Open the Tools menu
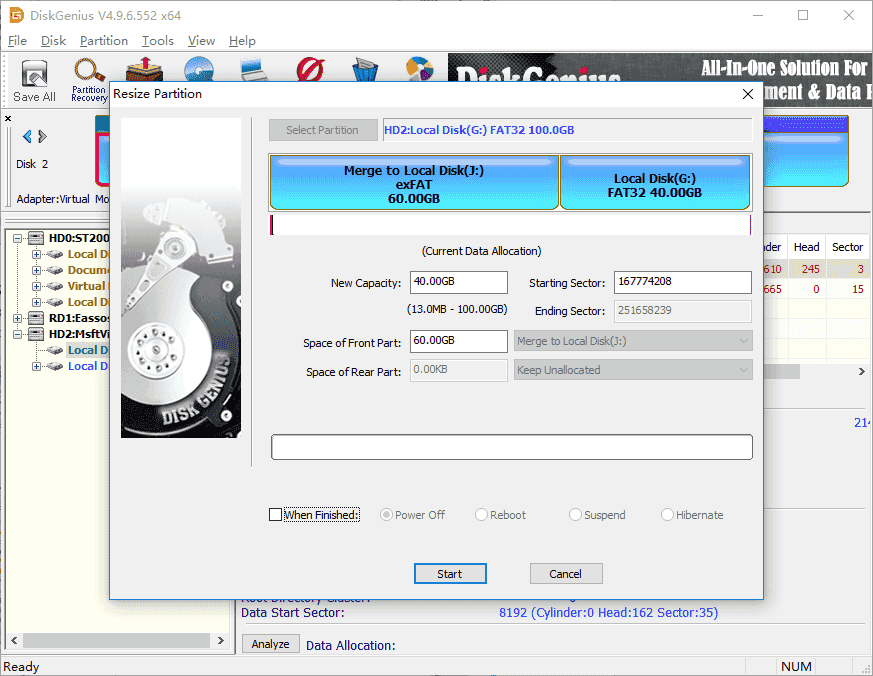The height and width of the screenshot is (676, 873). [157, 41]
